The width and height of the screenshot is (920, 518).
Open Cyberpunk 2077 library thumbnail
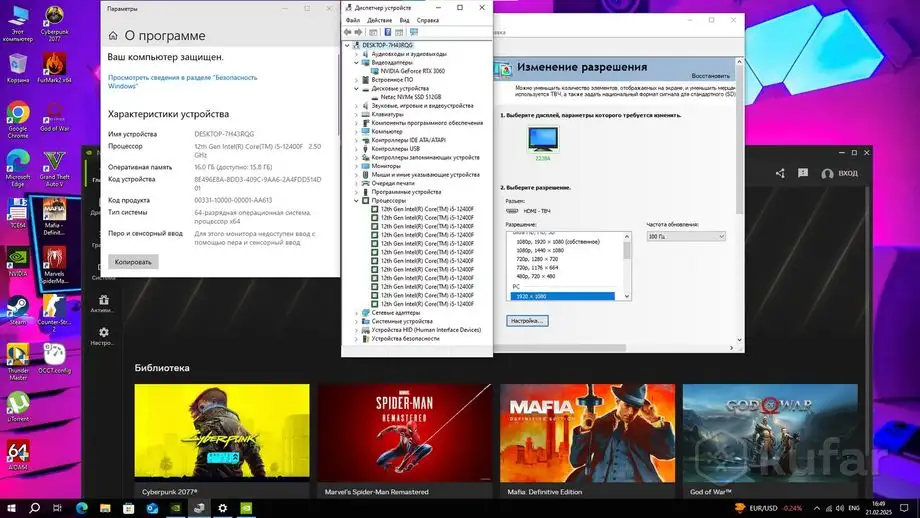point(222,432)
